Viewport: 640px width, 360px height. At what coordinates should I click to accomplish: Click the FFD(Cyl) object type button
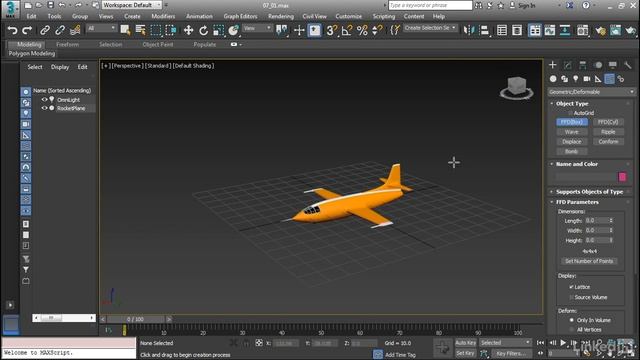[x=608, y=122]
